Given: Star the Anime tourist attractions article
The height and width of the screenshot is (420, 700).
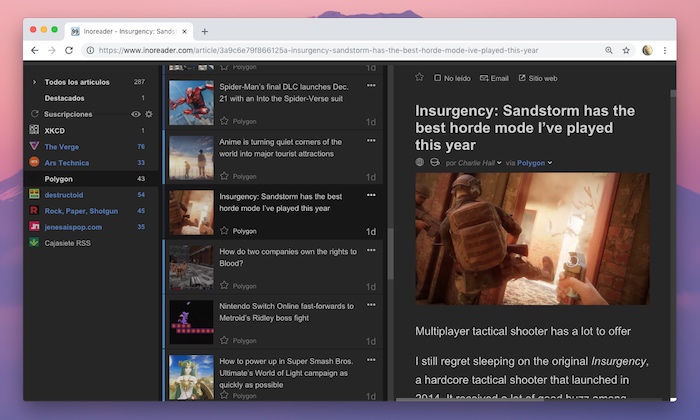Looking at the screenshot, I should 224,176.
